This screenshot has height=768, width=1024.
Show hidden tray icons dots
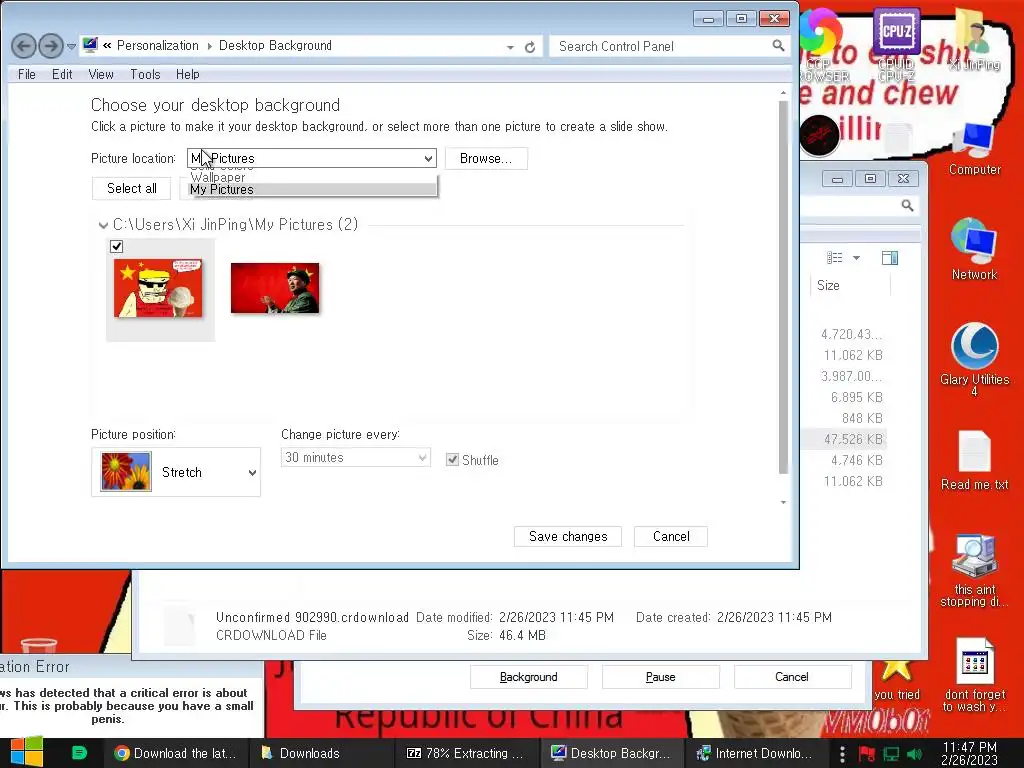point(842,754)
